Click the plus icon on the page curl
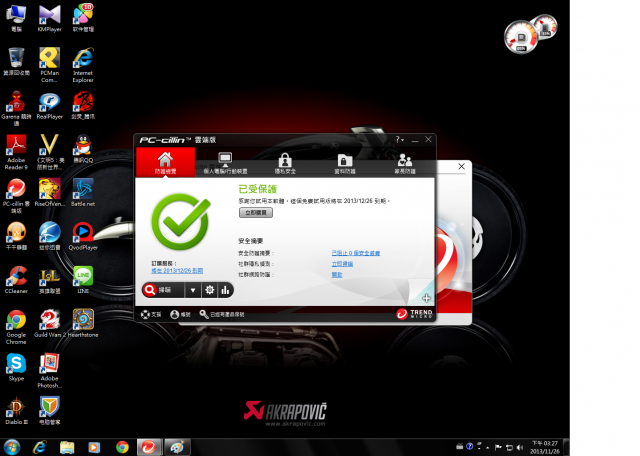Screen dimensions: 640x456 click(426, 298)
